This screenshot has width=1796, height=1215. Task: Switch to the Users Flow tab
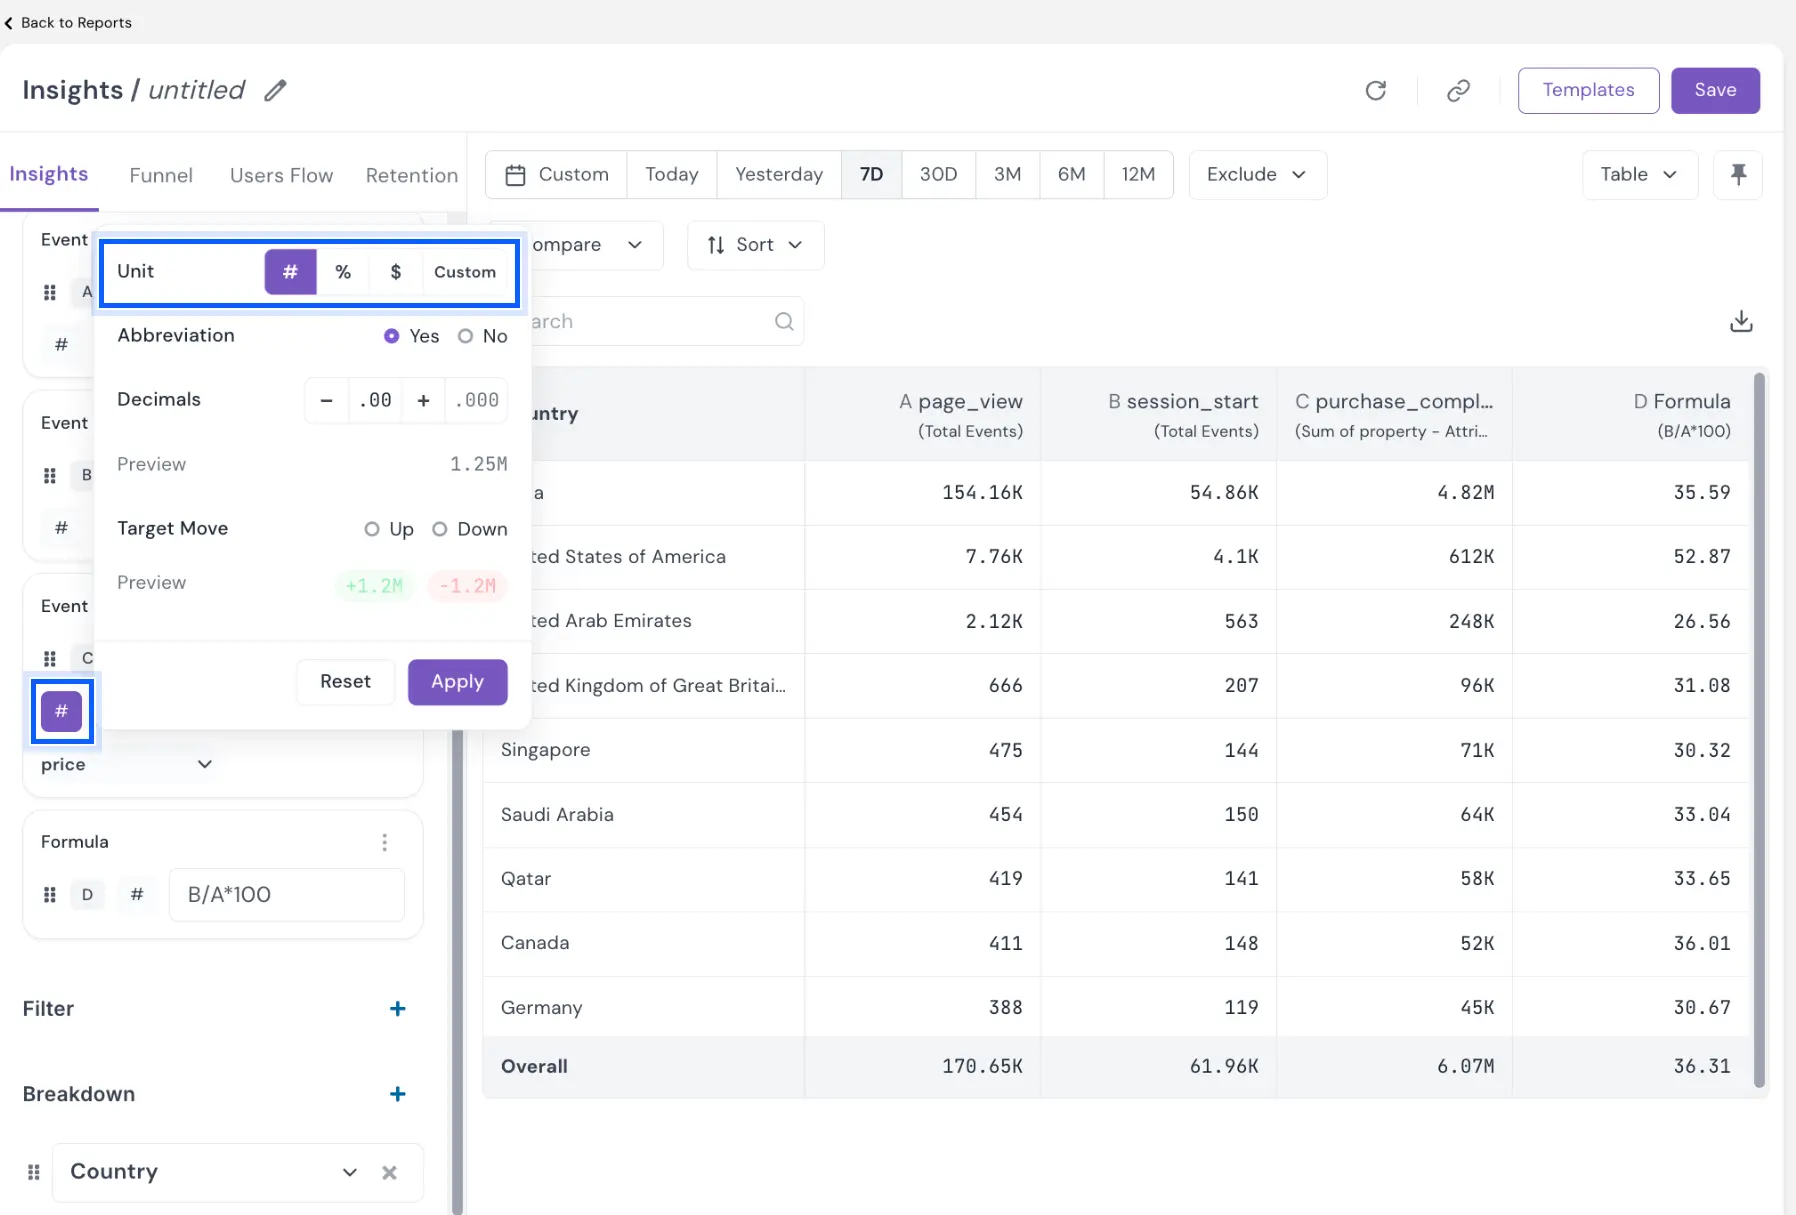pyautogui.click(x=281, y=175)
